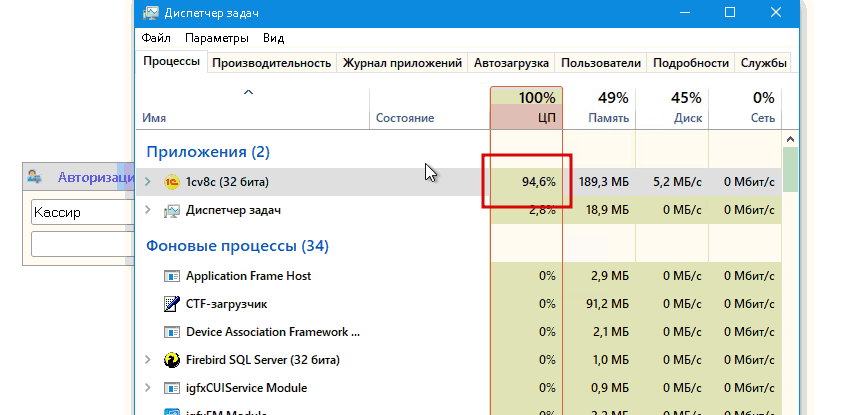Click the 1,0 МБ memory value

611,360
